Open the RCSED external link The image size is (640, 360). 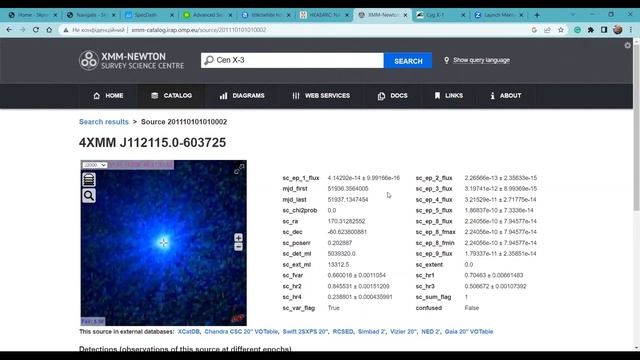(343, 331)
